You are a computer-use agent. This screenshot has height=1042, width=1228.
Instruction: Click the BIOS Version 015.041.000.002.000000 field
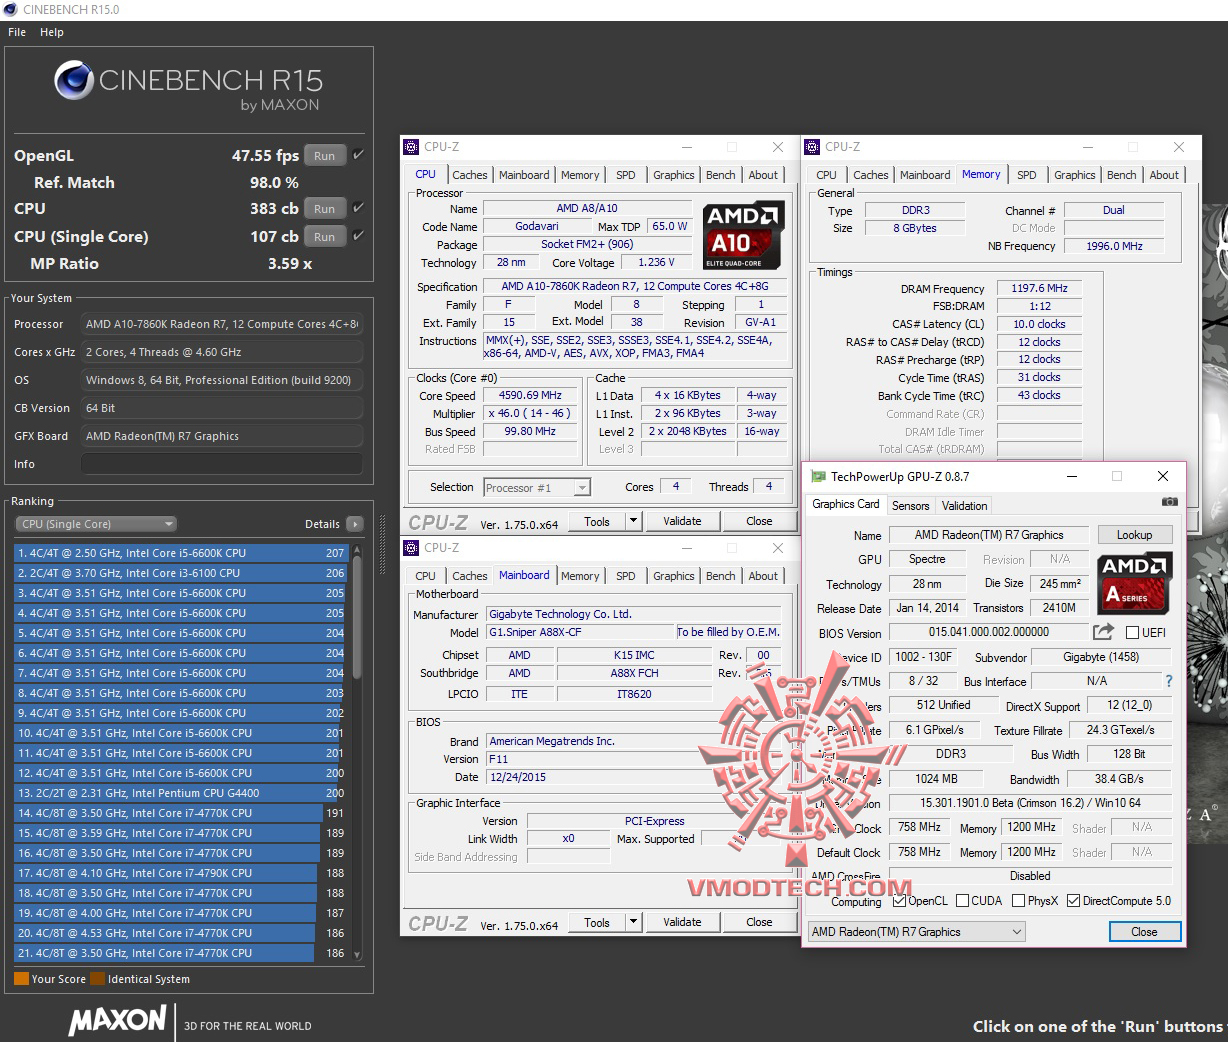pos(988,632)
